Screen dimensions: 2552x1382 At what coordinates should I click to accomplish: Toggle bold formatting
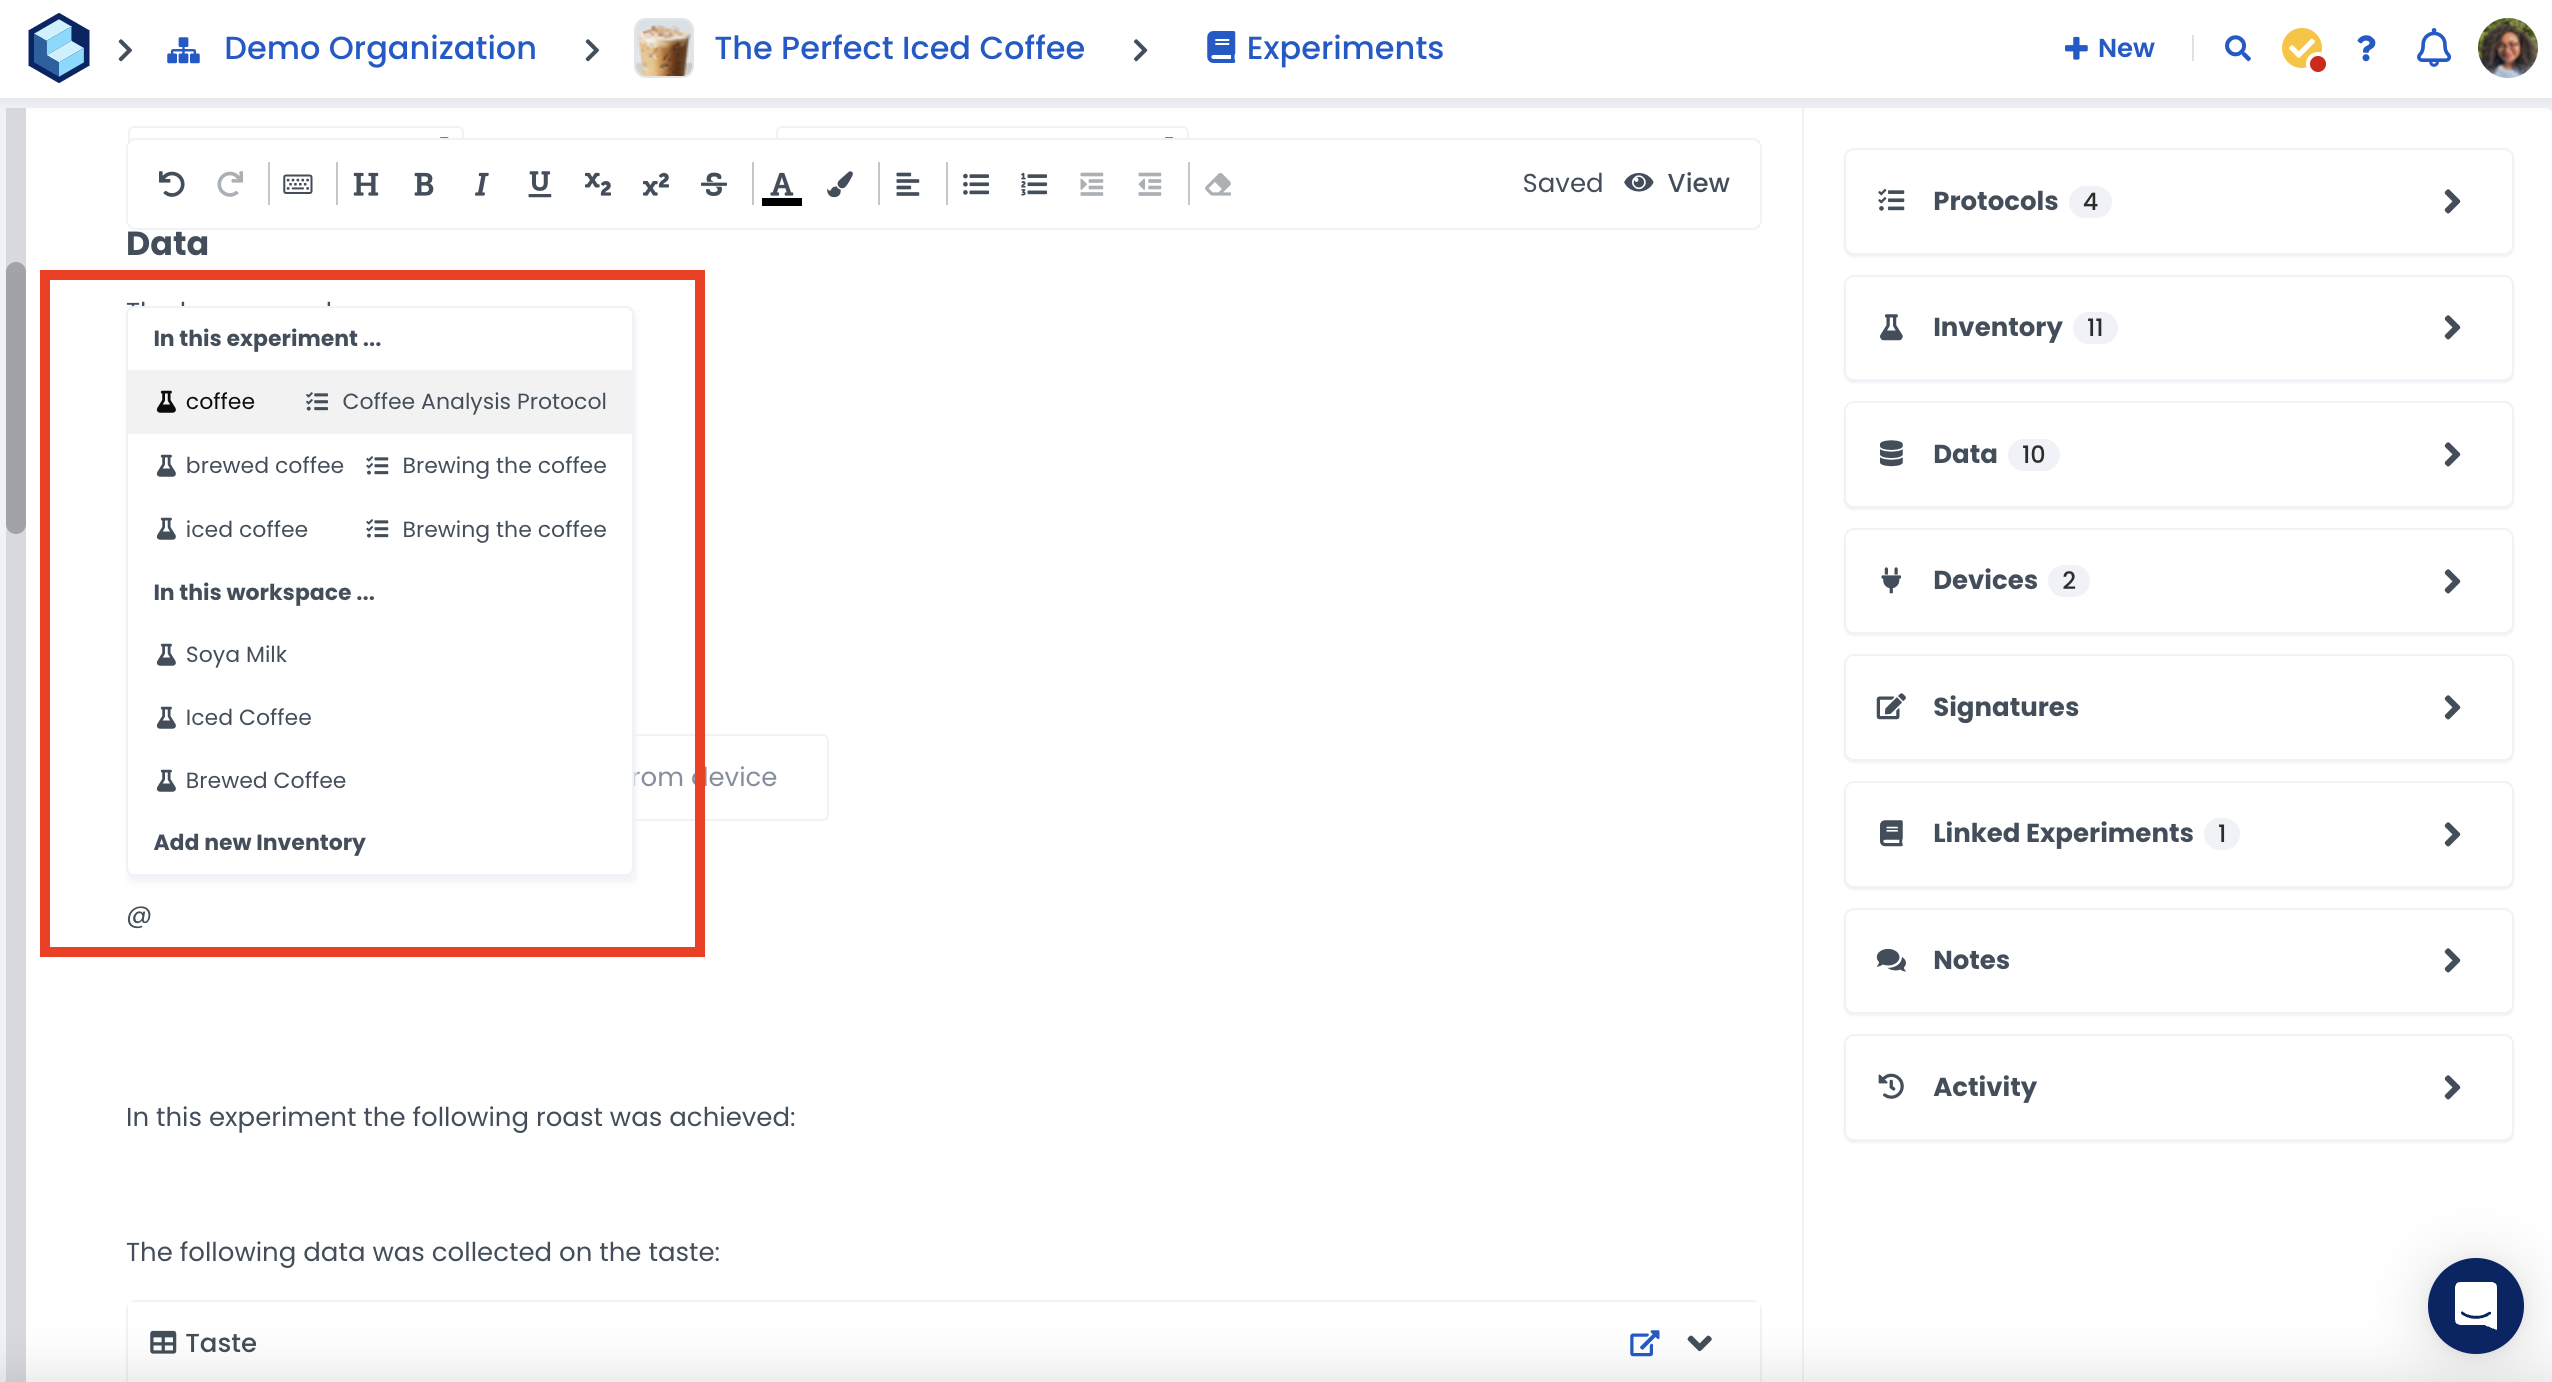(423, 184)
